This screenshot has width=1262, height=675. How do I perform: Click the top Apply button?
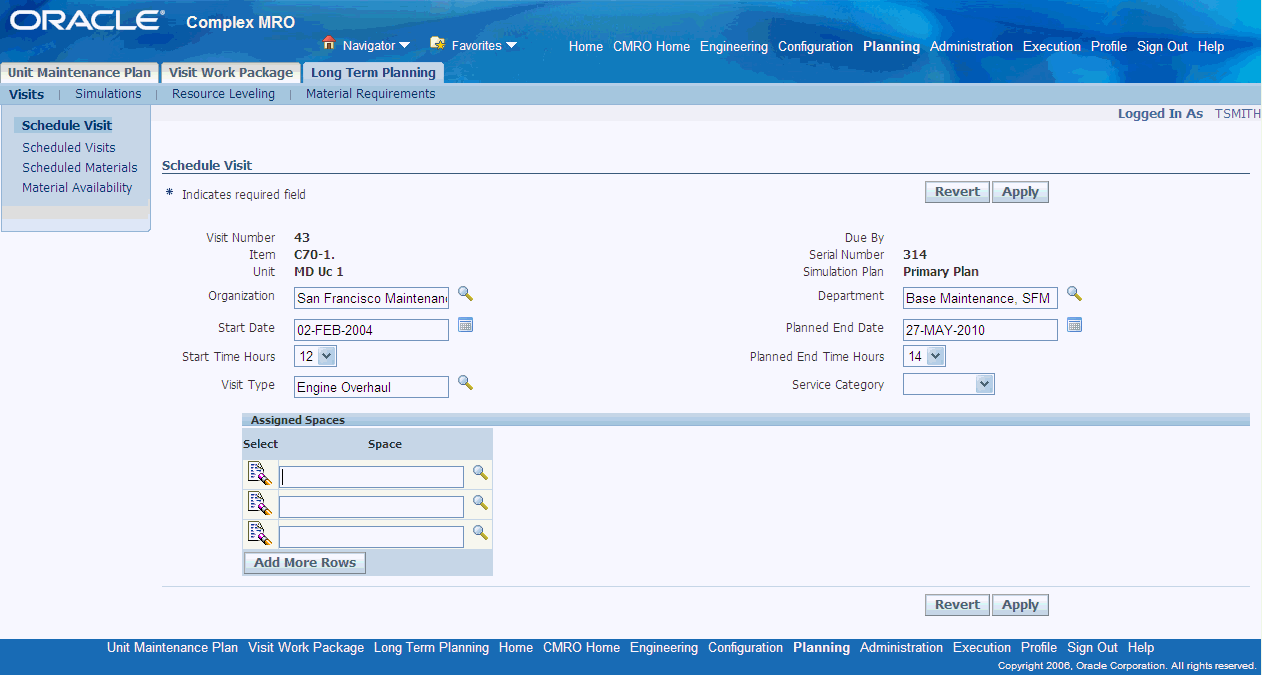click(x=1020, y=192)
